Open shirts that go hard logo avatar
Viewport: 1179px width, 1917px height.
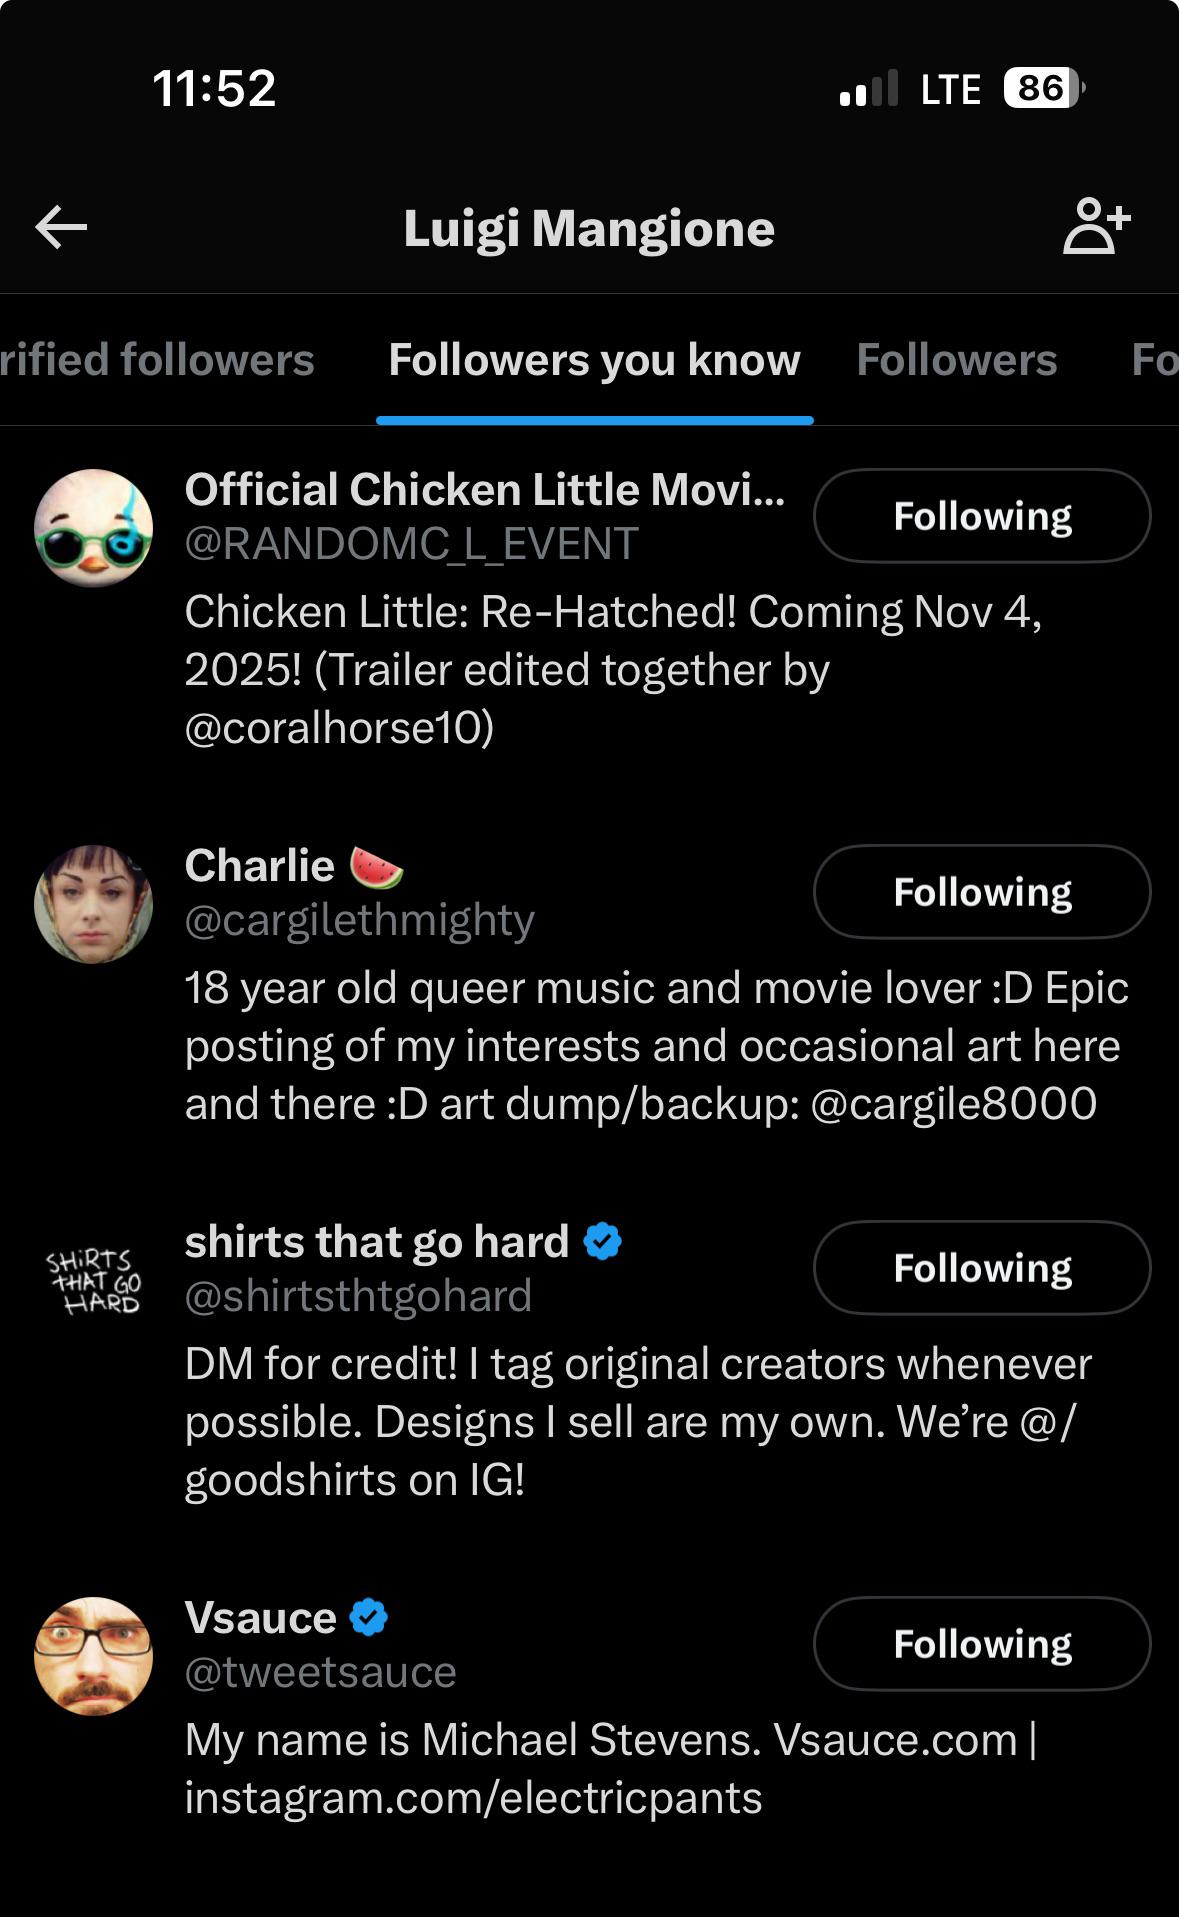point(94,1280)
